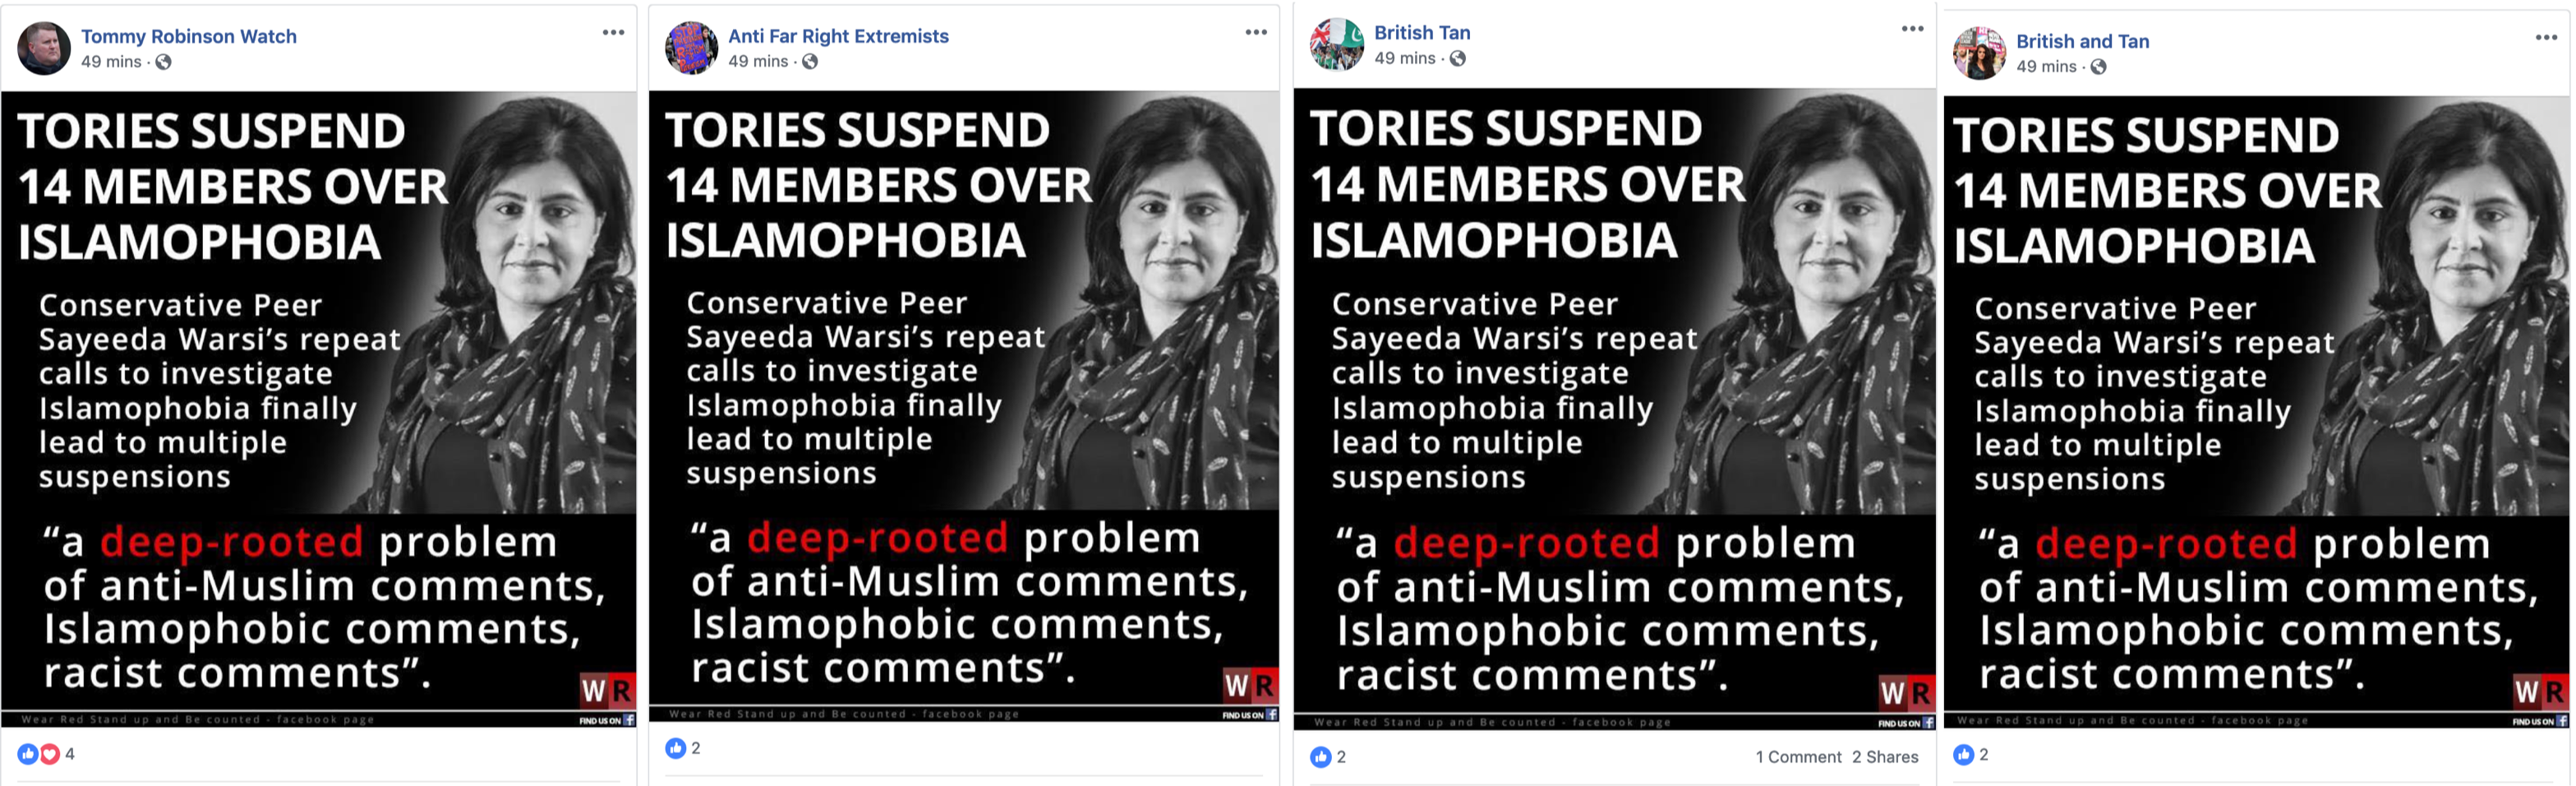Open Anti Far Right Extremists page link
The width and height of the screenshot is (2576, 786).
838,36
